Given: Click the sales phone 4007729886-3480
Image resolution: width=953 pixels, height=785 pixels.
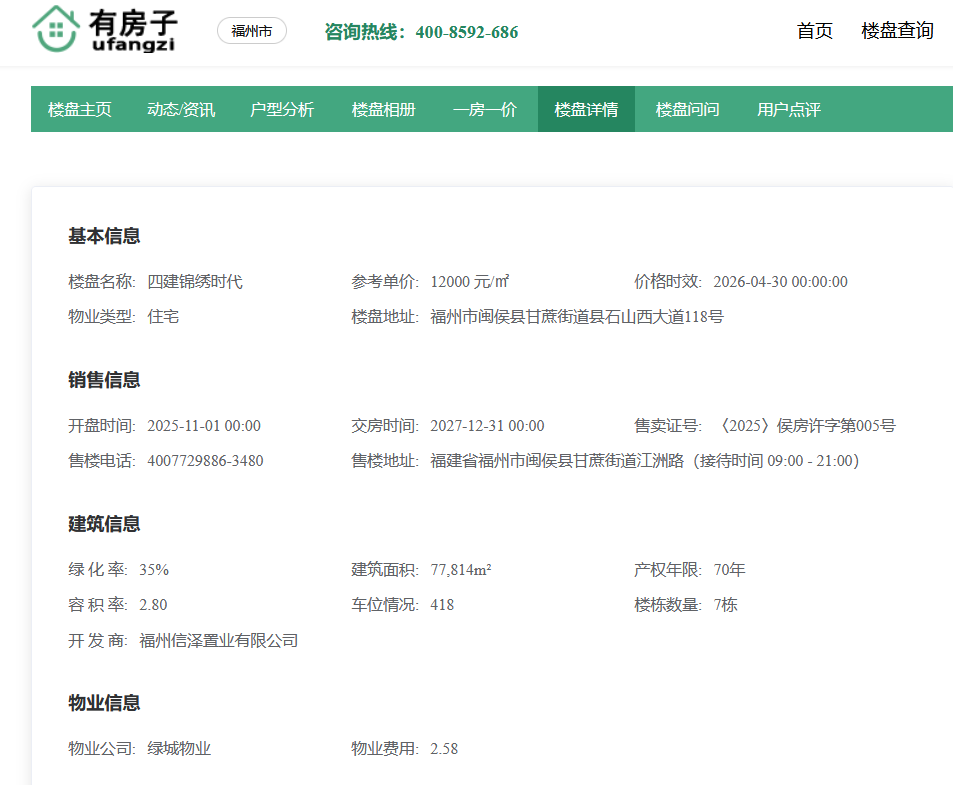Looking at the screenshot, I should coord(205,461).
